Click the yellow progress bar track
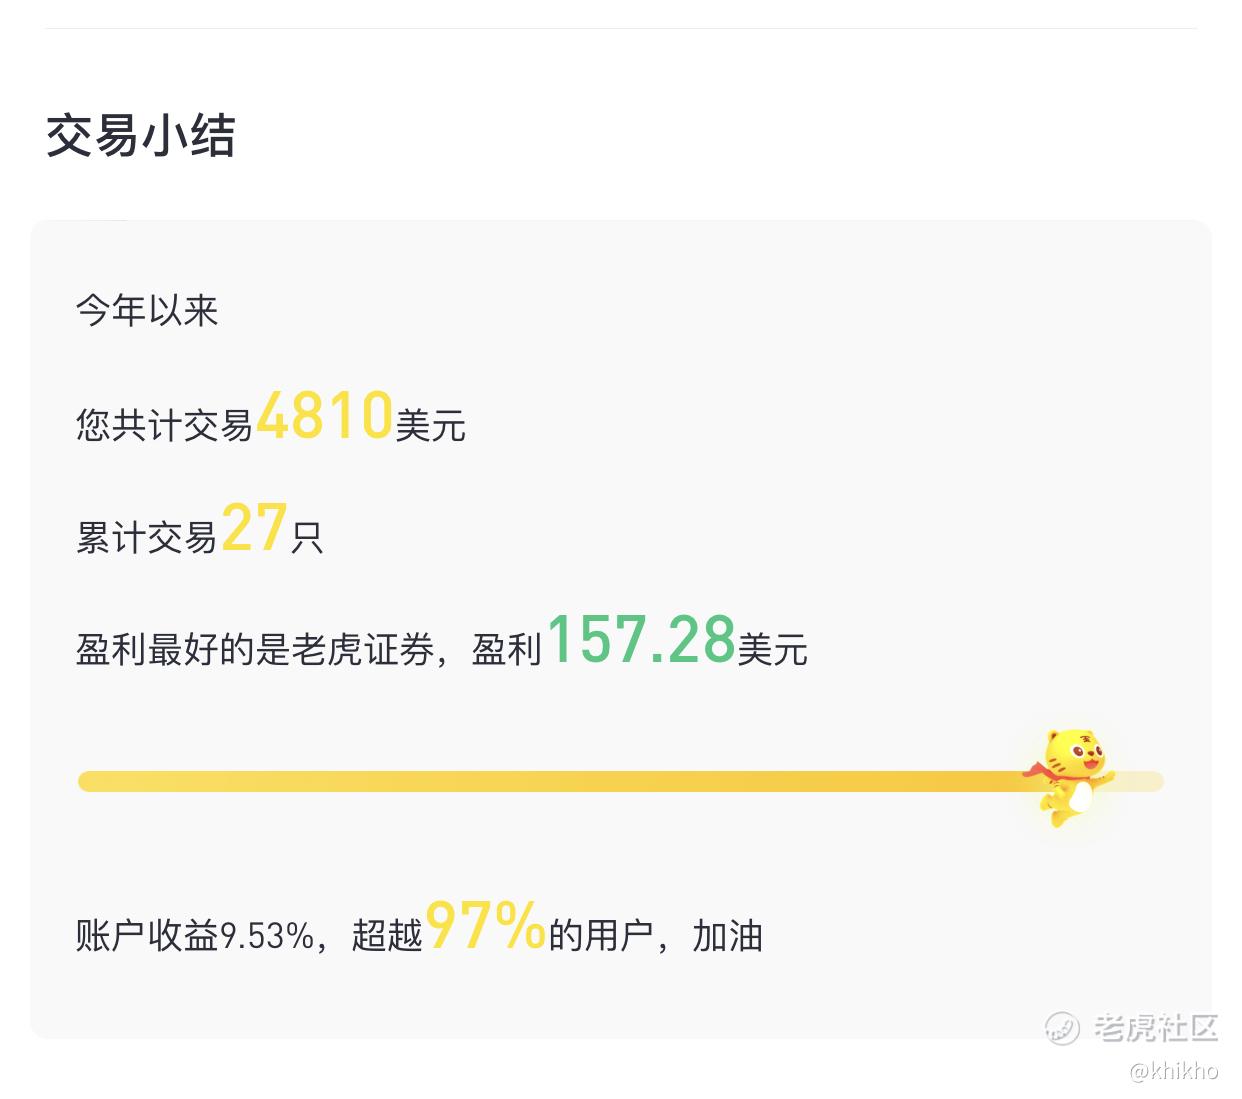This screenshot has width=1242, height=1099. (620, 781)
